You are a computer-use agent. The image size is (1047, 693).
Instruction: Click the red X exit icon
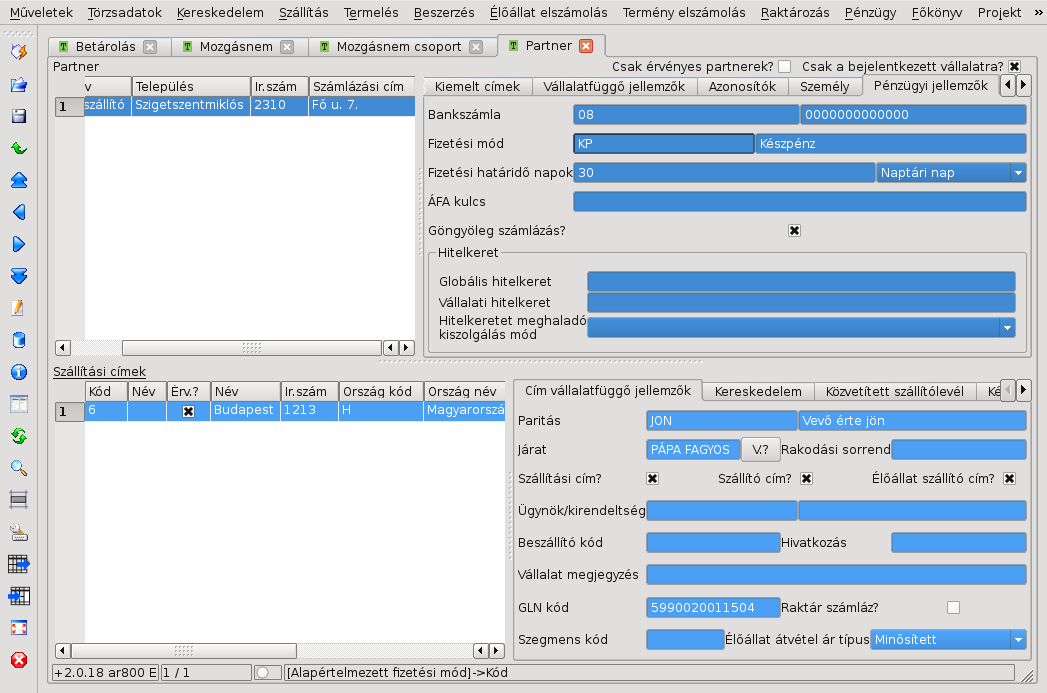point(18,660)
